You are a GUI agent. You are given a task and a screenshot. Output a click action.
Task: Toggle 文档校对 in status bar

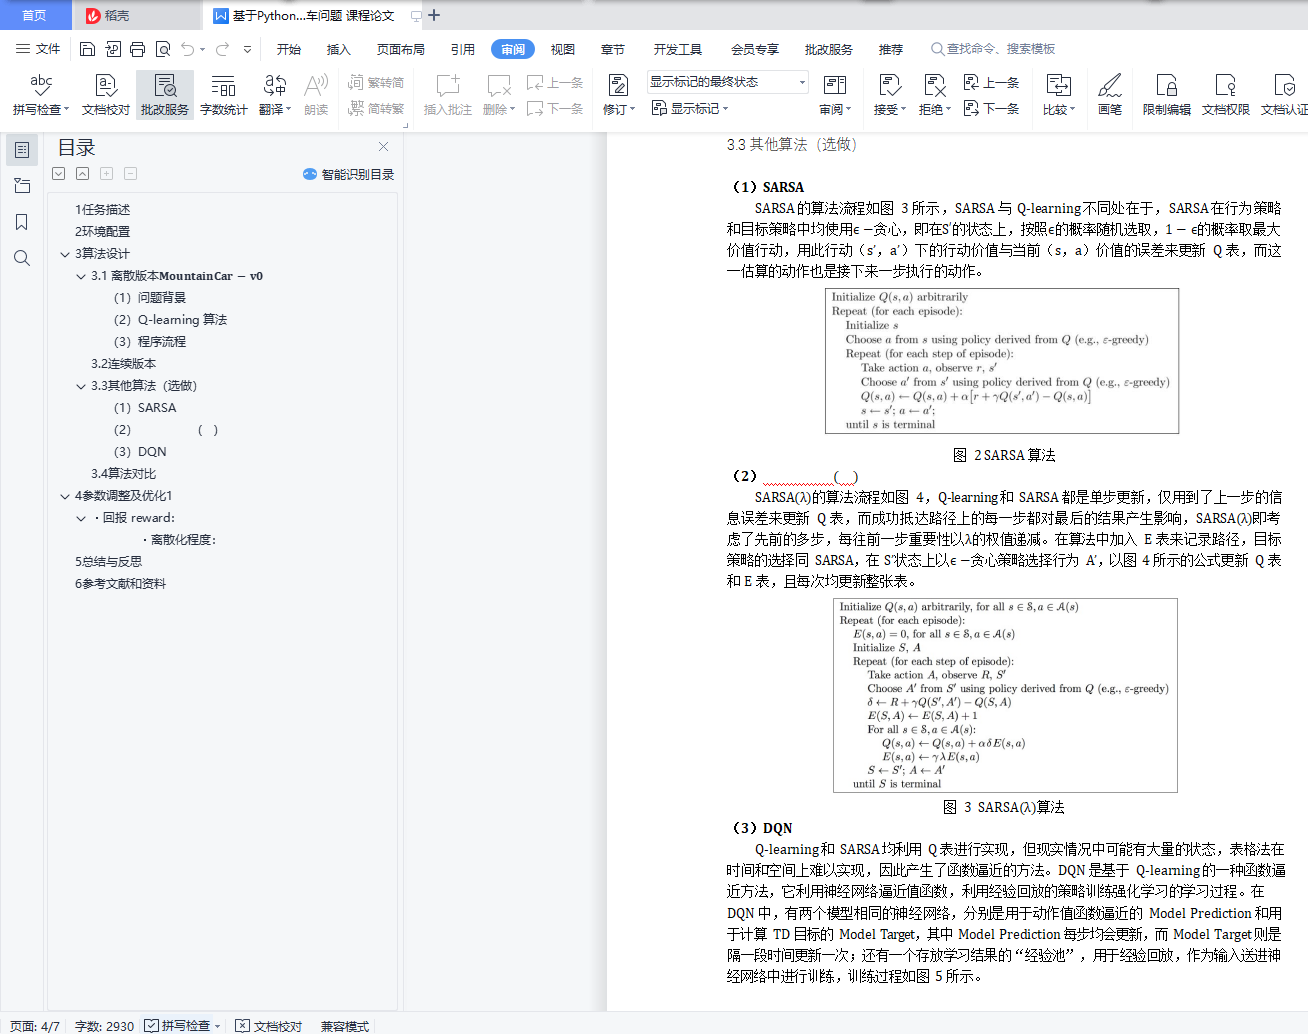pos(269,1026)
